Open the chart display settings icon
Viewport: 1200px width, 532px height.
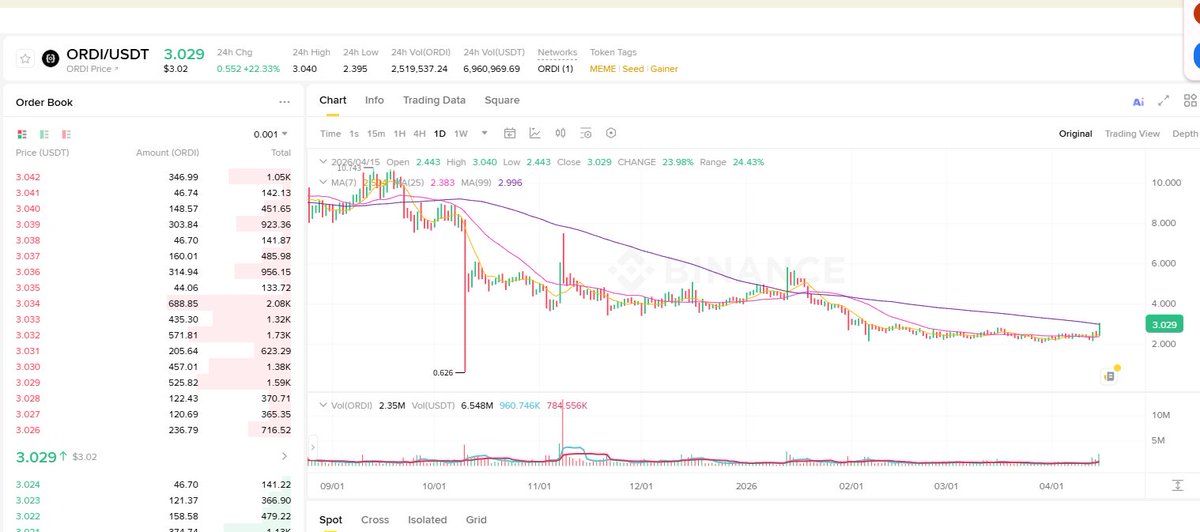[586, 133]
